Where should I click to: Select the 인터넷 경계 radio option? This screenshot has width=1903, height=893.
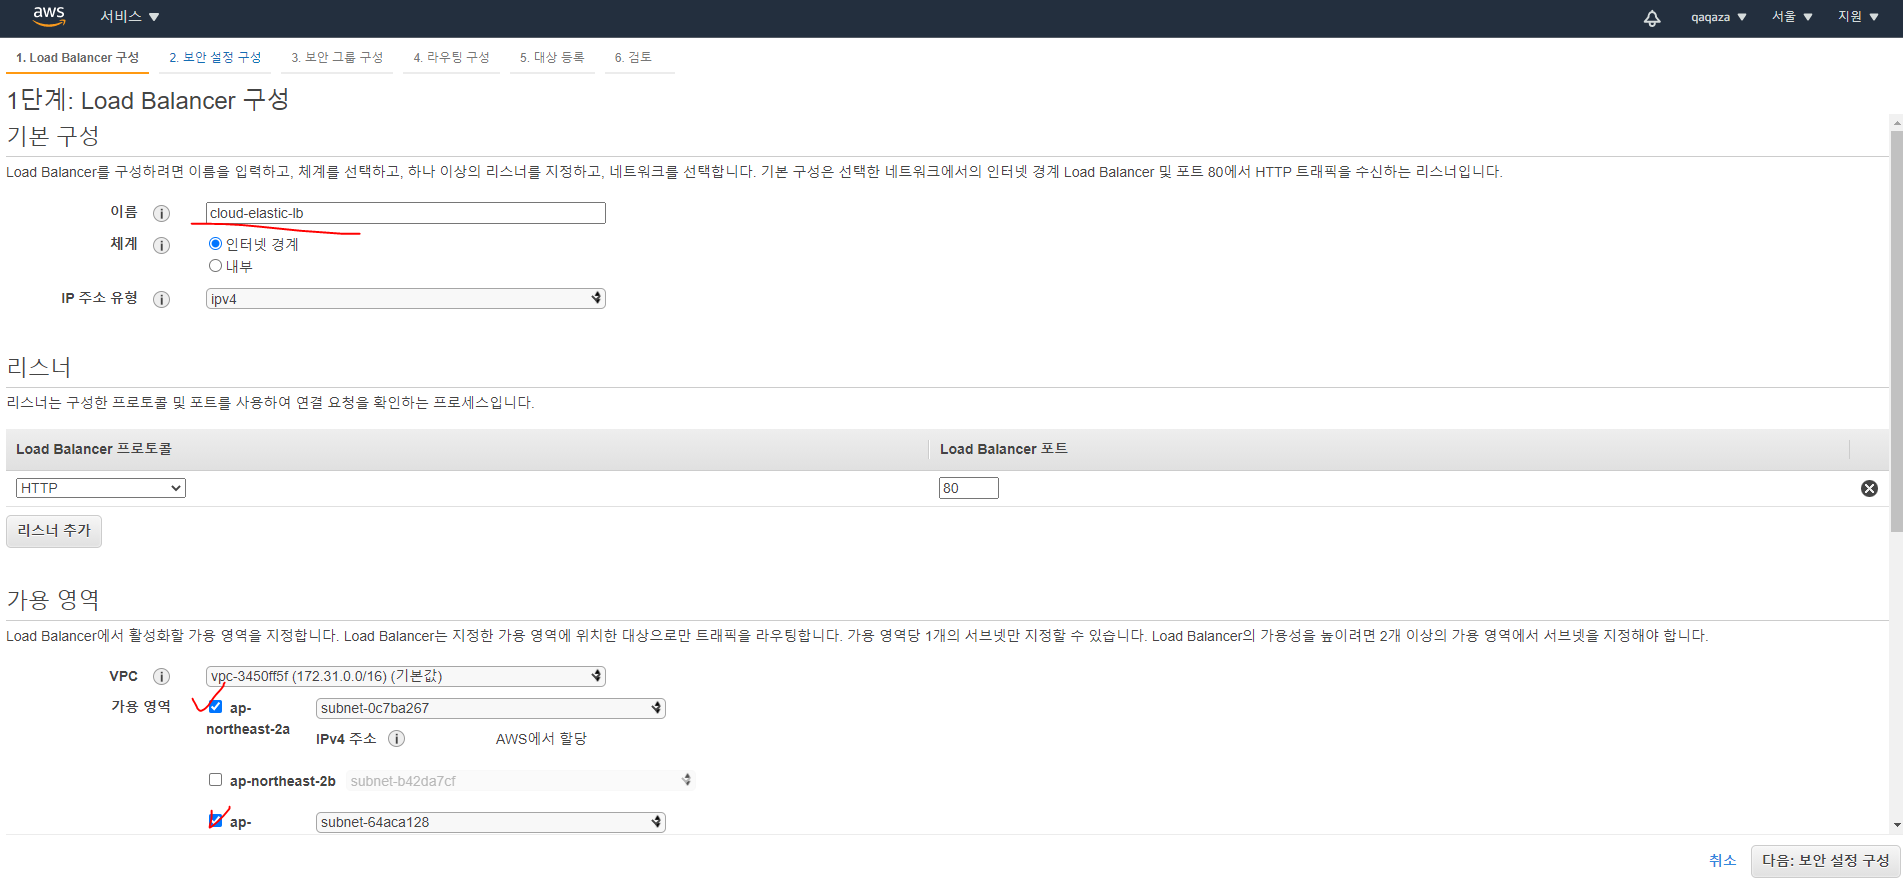click(x=215, y=244)
